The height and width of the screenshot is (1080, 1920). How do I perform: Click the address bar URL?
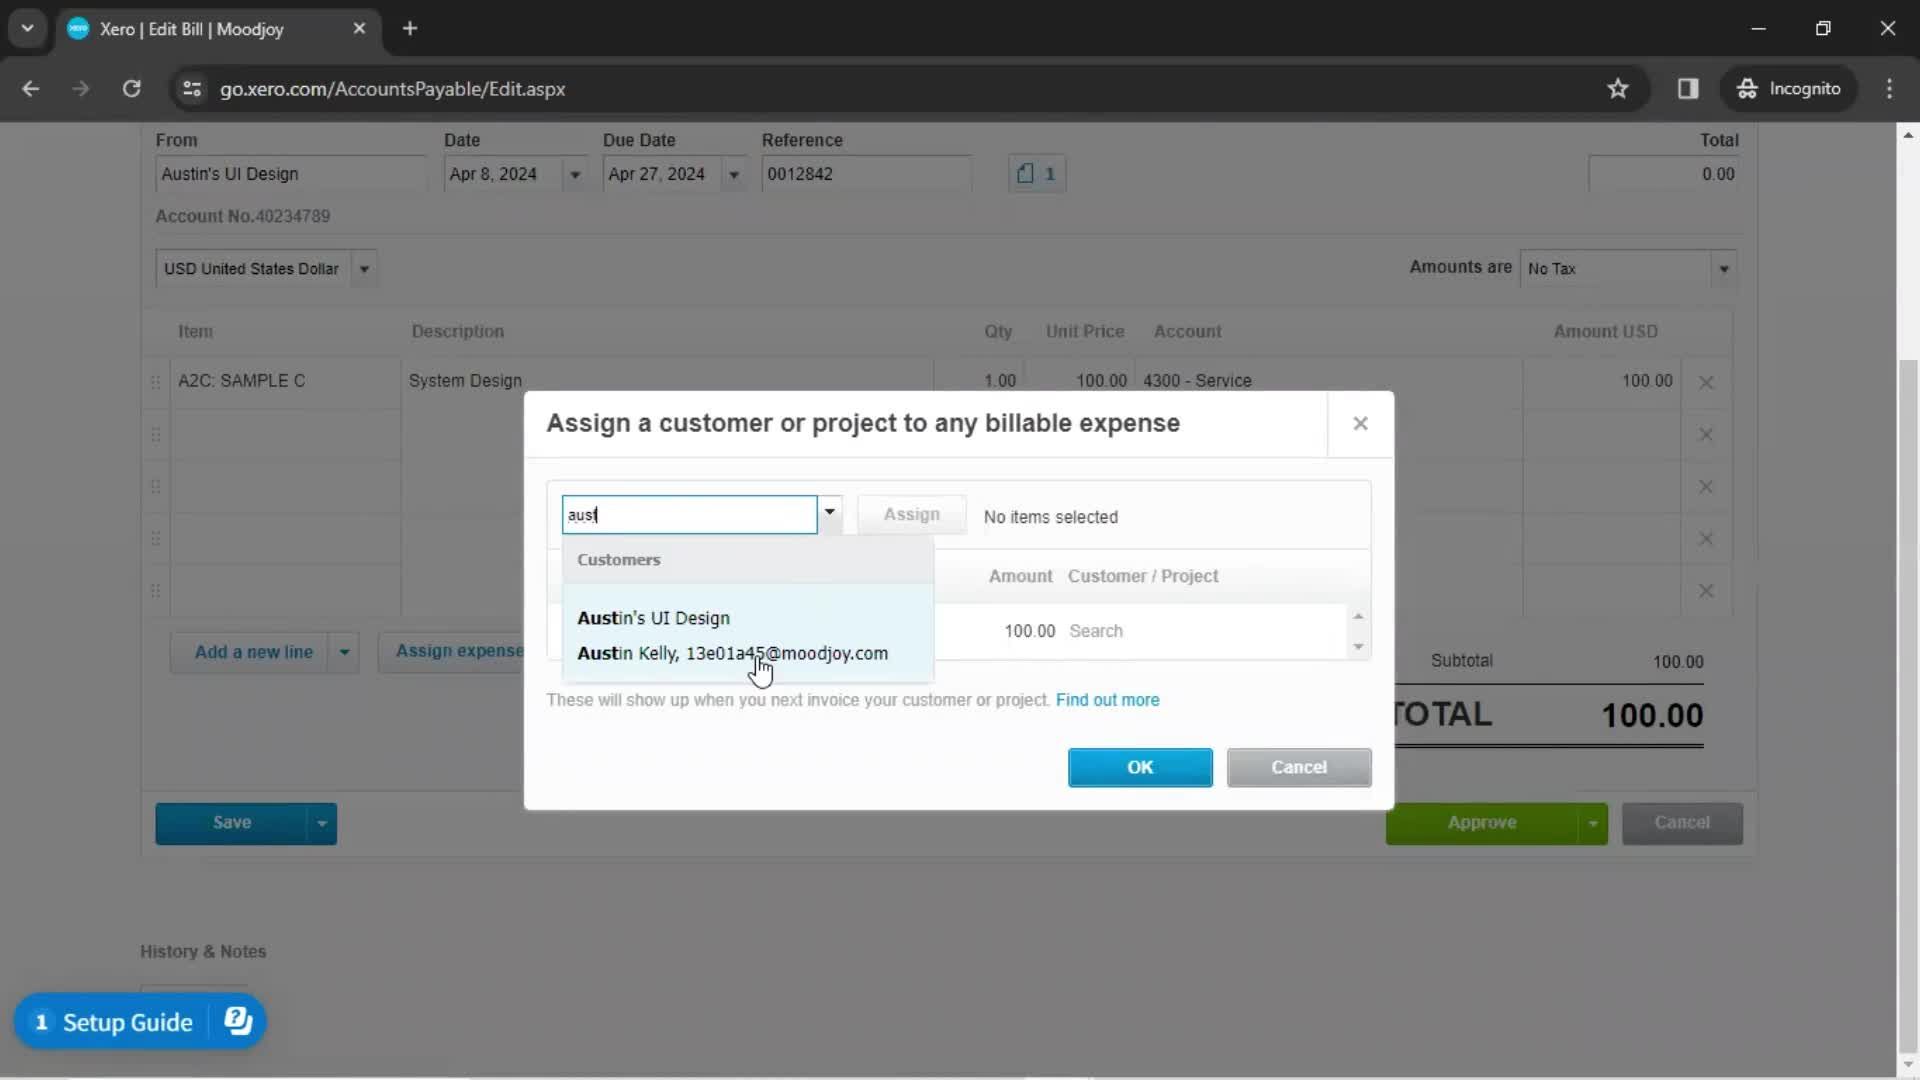click(x=392, y=89)
